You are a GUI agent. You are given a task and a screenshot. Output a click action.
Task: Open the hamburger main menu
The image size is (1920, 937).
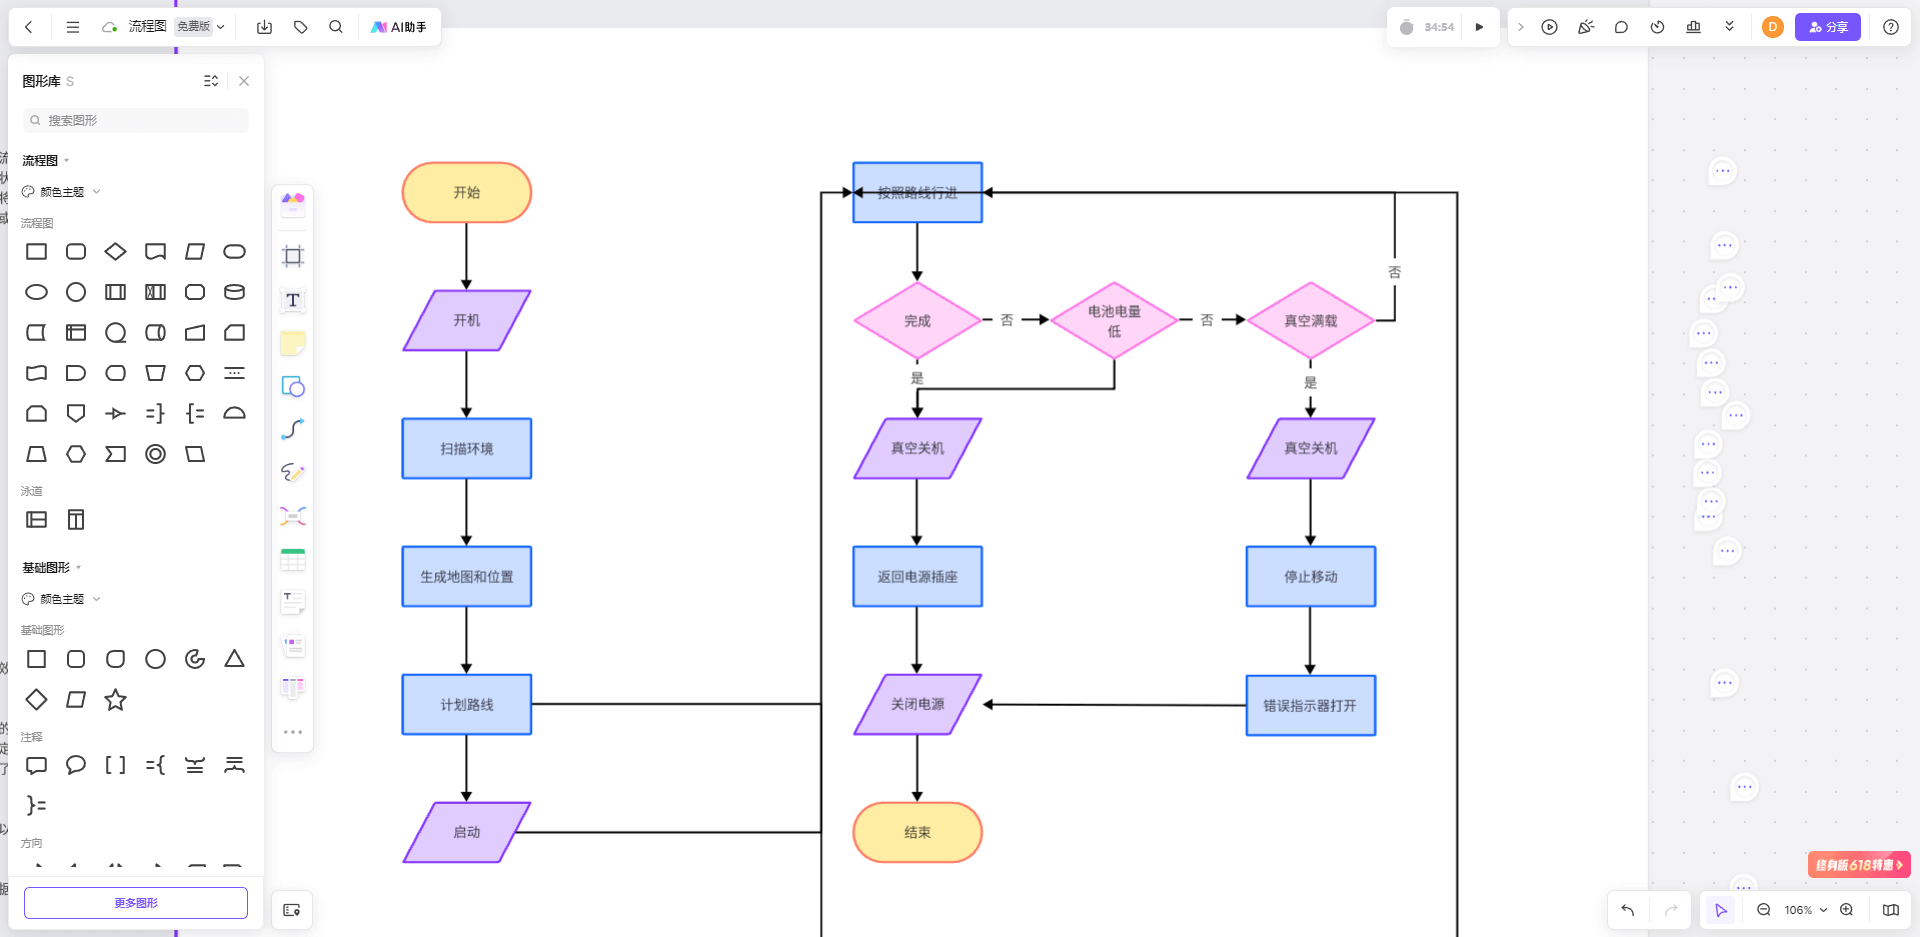click(73, 27)
